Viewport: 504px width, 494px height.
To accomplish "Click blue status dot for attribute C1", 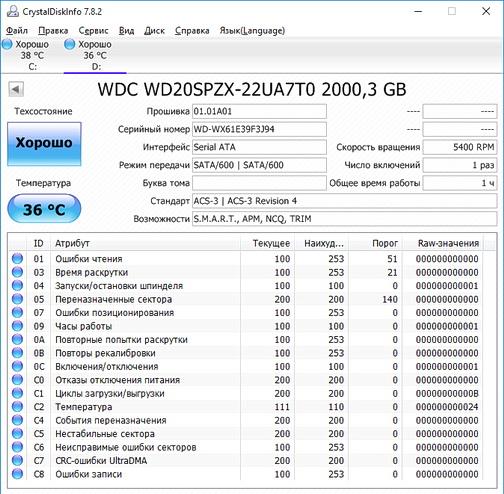I will (x=17, y=393).
